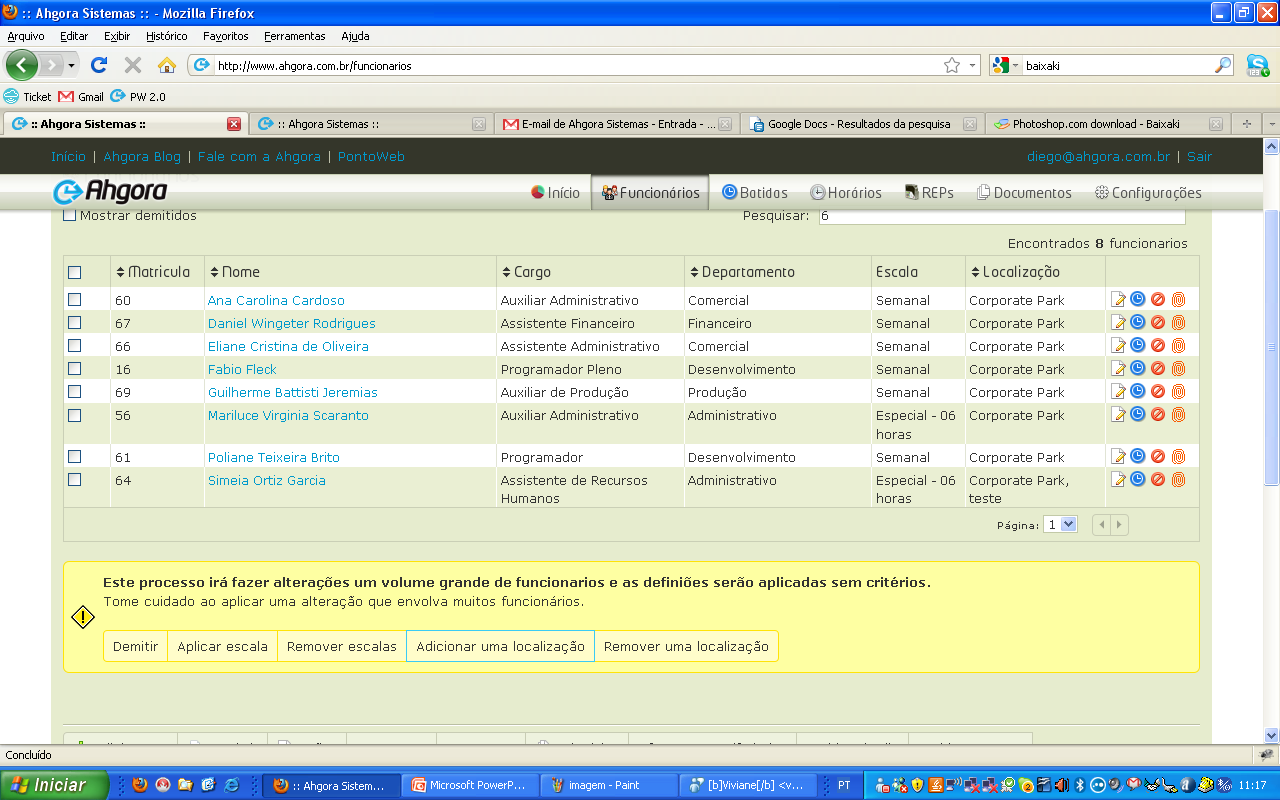1280x800 pixels.
Task: Sort table by Cargo column
Action: [x=526, y=272]
